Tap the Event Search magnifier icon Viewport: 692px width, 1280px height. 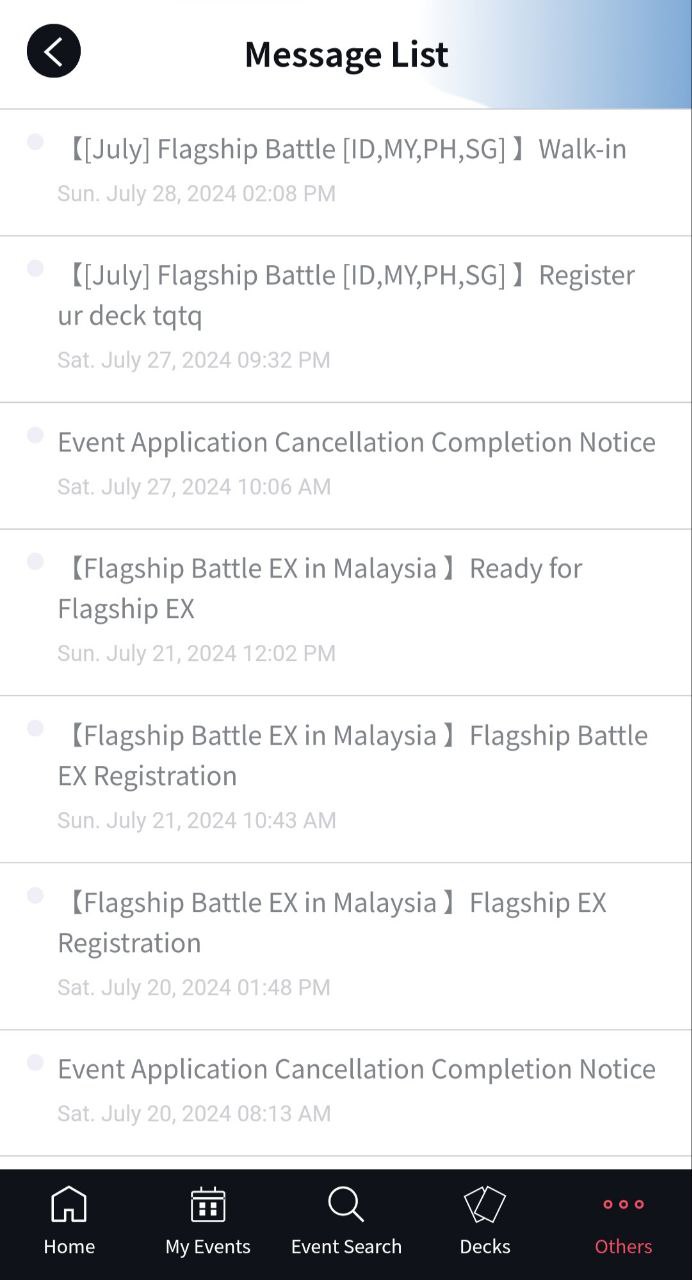pyautogui.click(x=346, y=1204)
